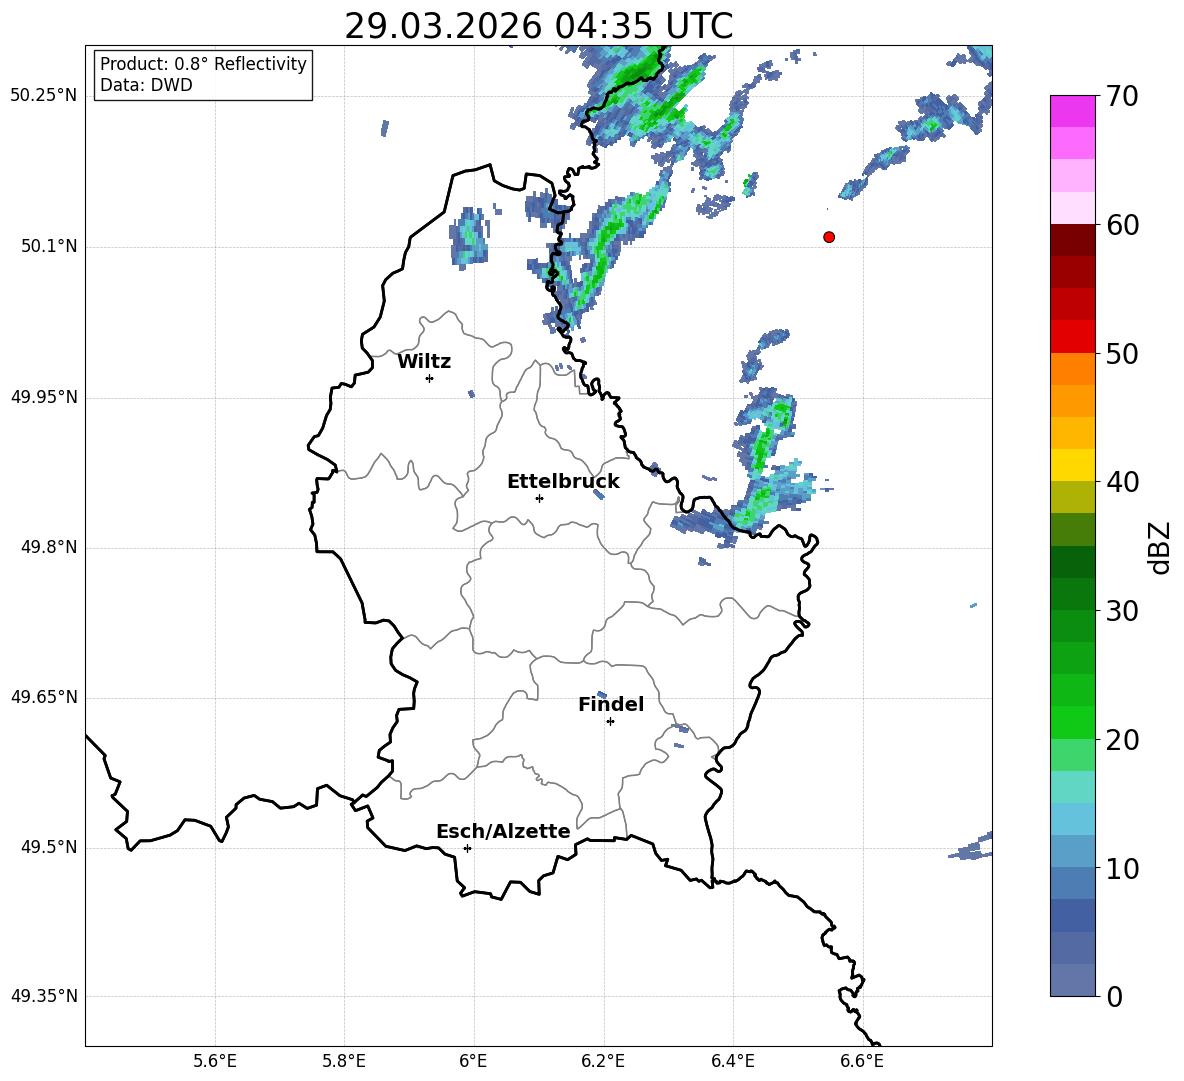Click the dBZ colorbar label
This screenshot has height=1081, width=1184.
1160,547
